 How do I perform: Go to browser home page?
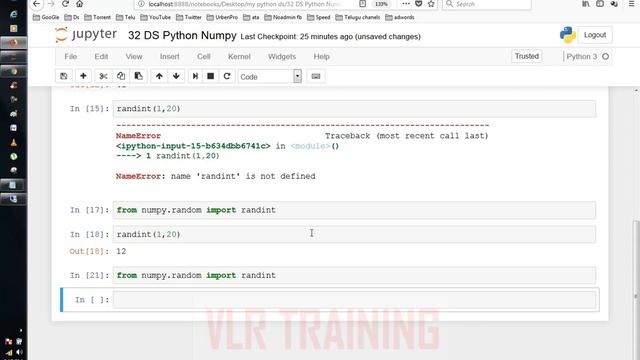(80, 4)
